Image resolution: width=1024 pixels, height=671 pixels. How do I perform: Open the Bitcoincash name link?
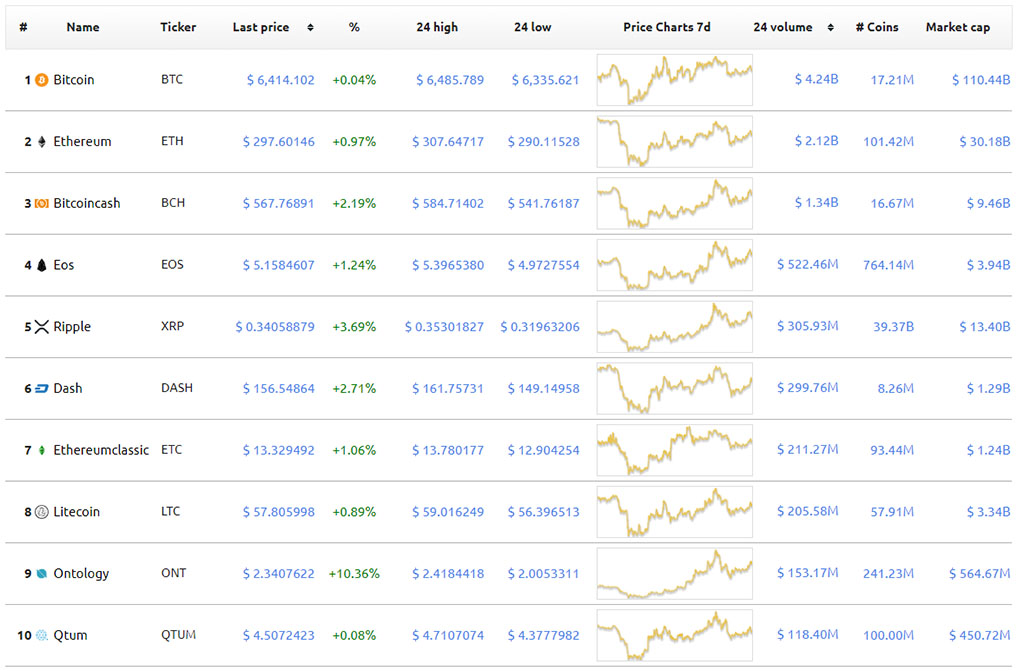point(87,204)
